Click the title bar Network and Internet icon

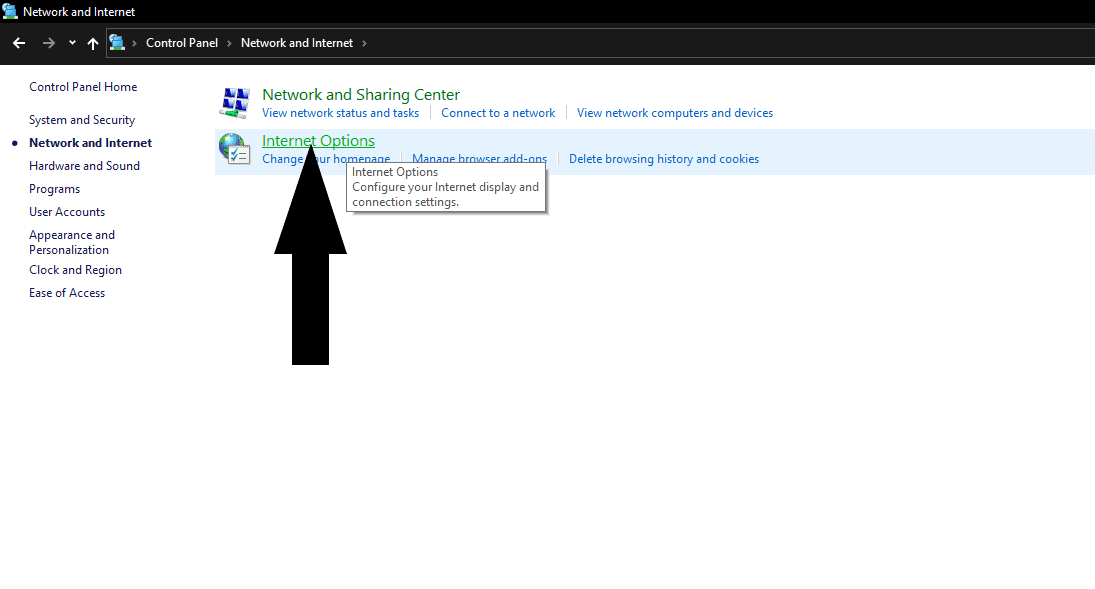pos(10,11)
